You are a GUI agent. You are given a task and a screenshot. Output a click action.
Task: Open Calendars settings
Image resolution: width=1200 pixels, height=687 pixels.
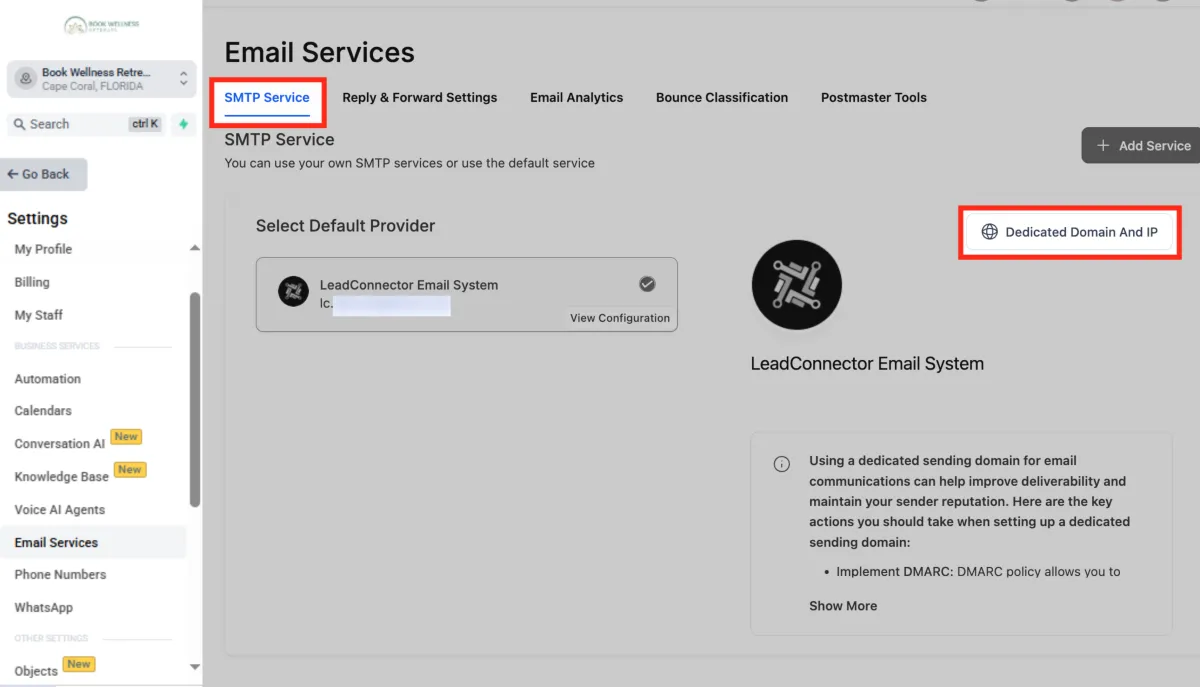43,411
